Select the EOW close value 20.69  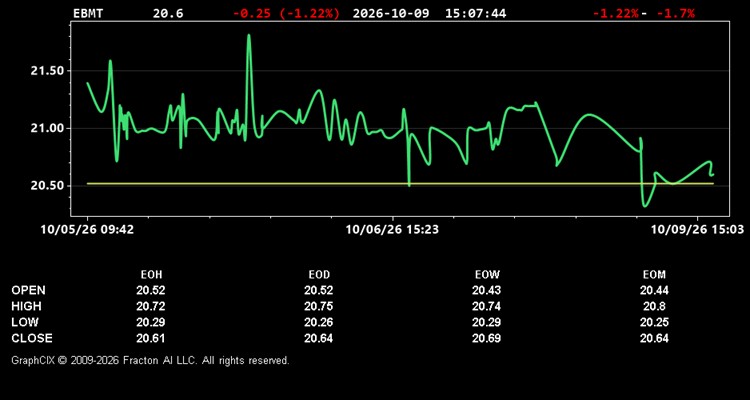click(486, 338)
